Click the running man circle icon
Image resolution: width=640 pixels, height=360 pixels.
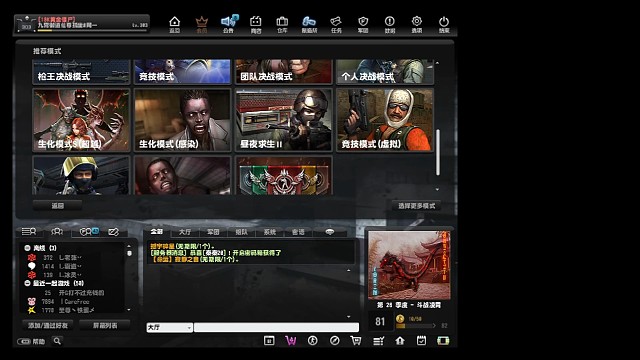pos(313,340)
